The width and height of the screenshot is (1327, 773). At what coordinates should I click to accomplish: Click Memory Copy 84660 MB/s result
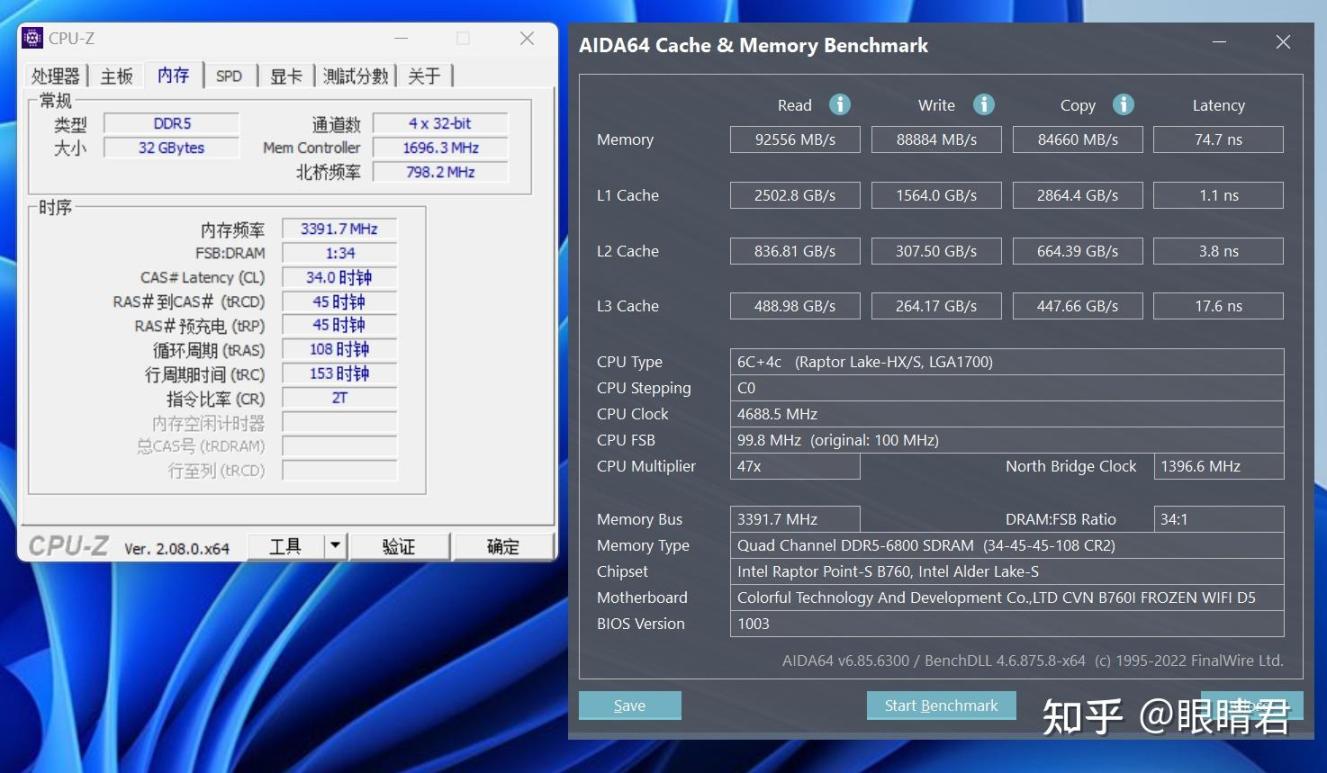point(1077,140)
